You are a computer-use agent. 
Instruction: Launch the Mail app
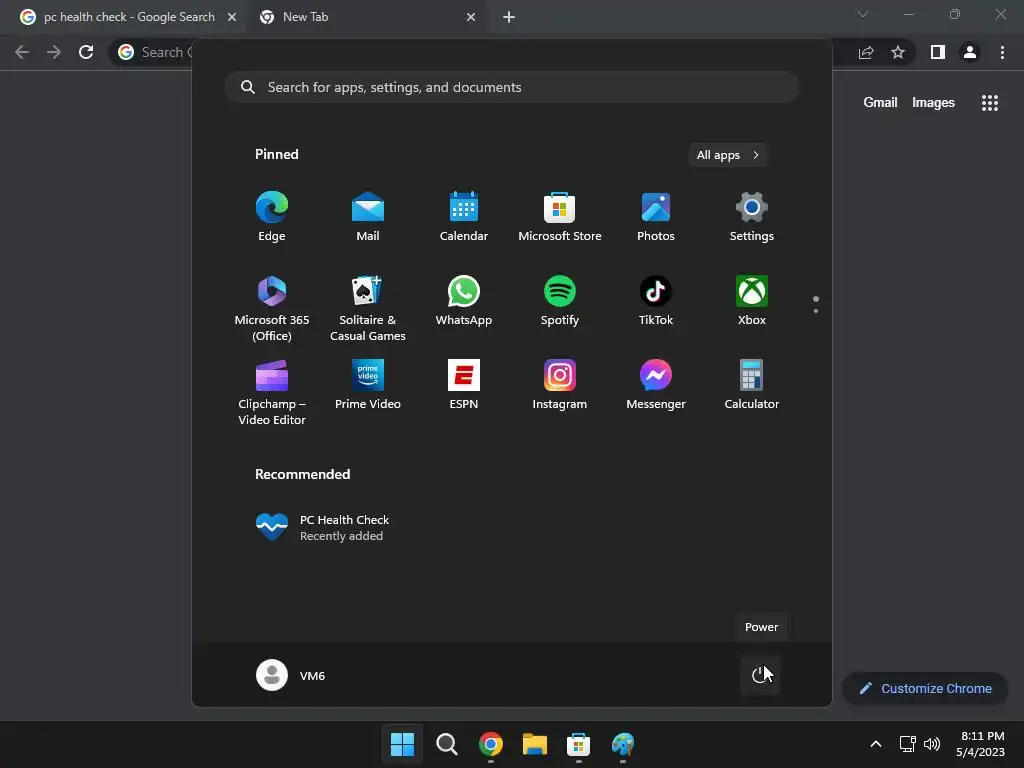click(x=368, y=216)
